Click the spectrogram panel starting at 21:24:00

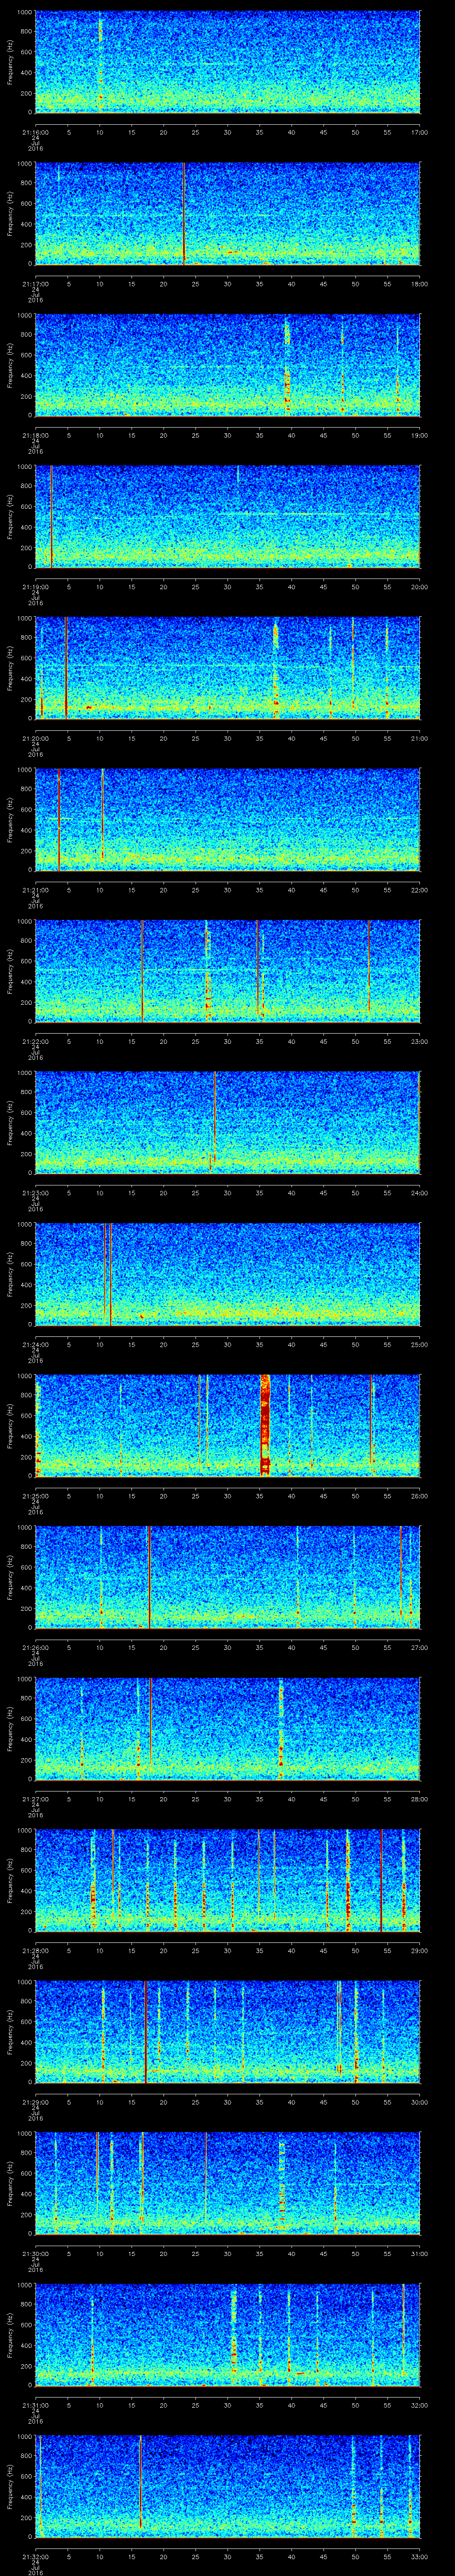tap(228, 1274)
